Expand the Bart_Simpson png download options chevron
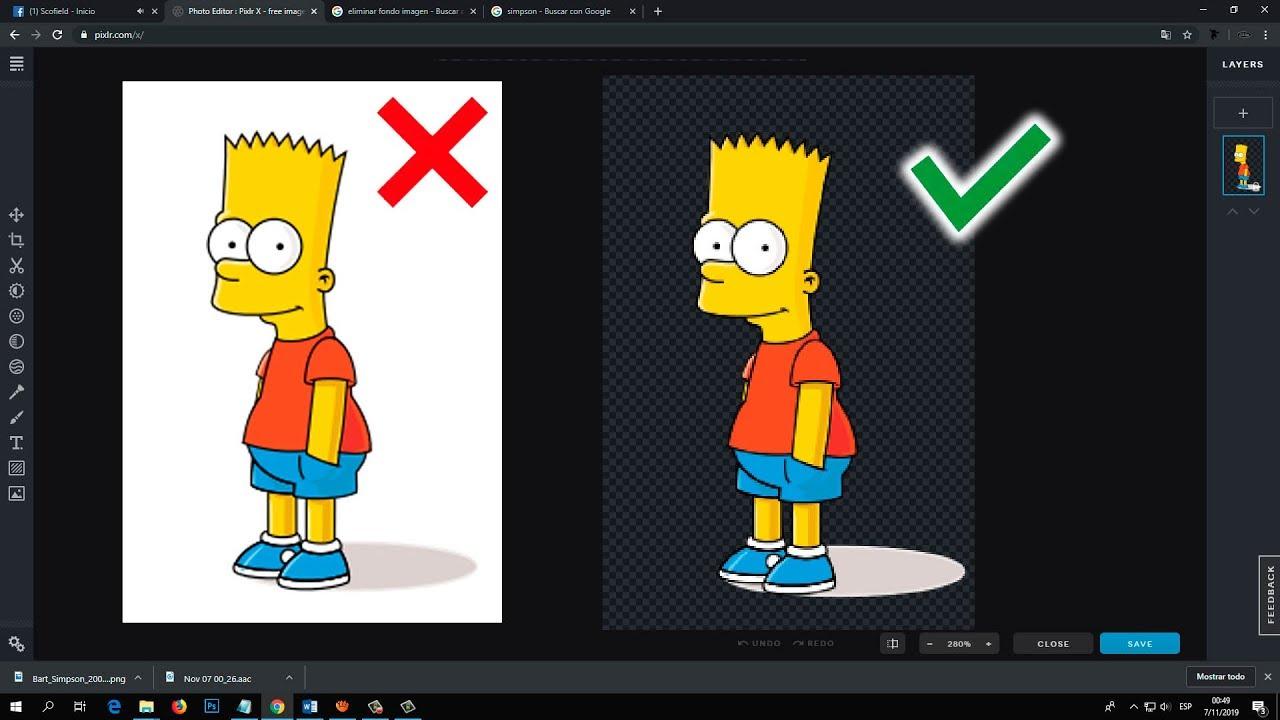 coord(138,677)
